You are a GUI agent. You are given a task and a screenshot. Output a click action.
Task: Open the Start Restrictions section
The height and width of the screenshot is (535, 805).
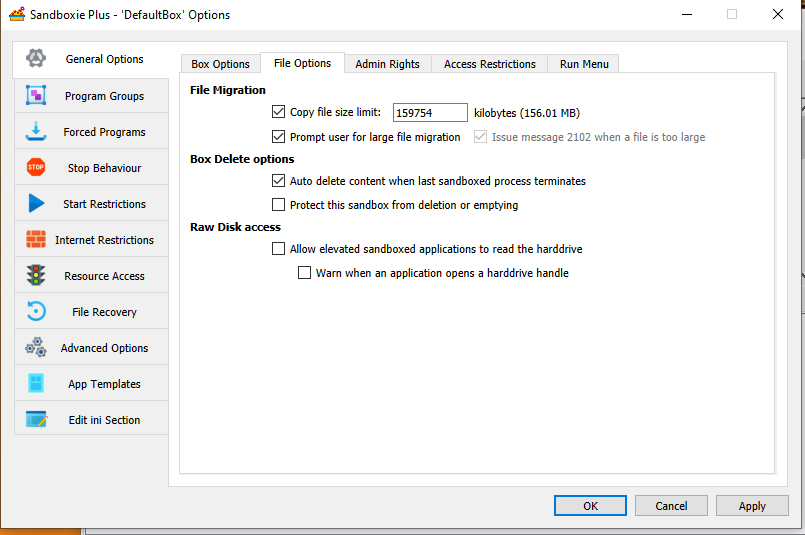point(91,204)
